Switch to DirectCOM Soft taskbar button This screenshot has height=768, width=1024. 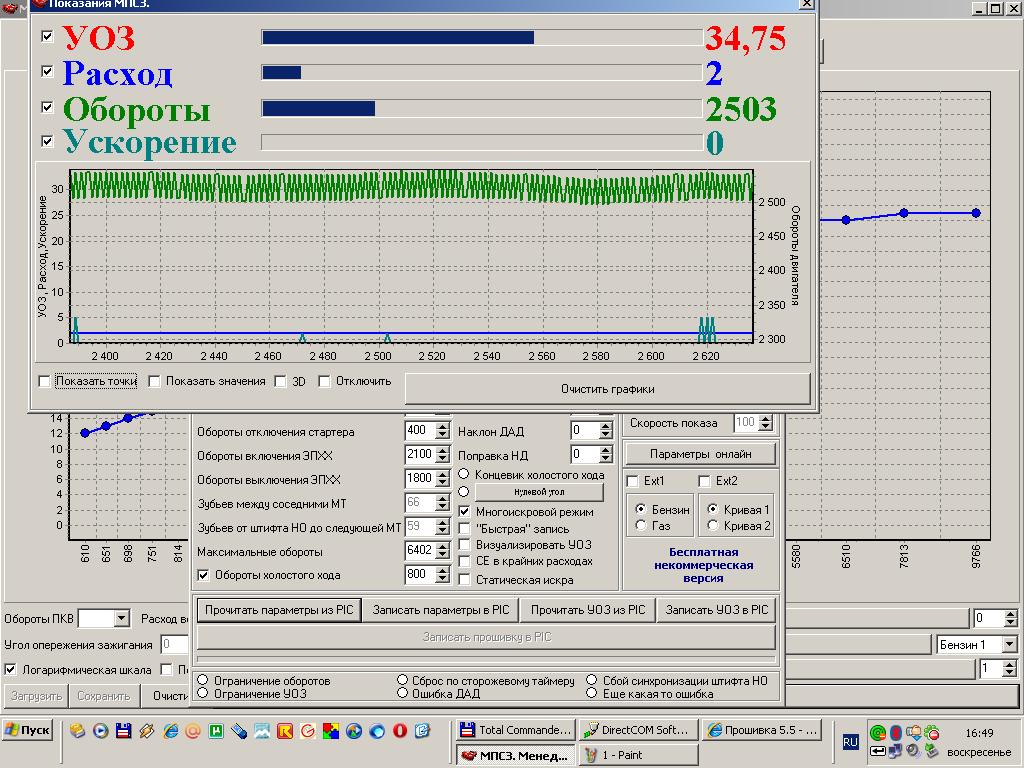(639, 730)
